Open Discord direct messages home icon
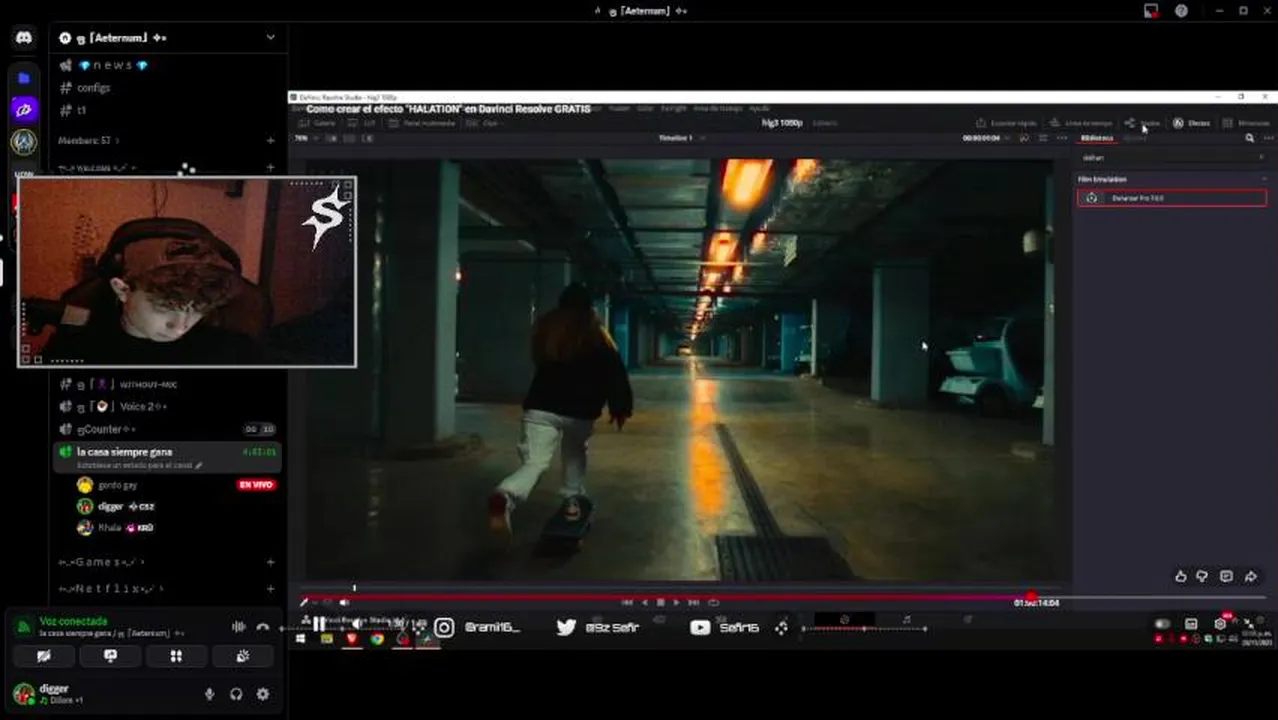Screen dimensions: 1278x720 click(x=24, y=38)
